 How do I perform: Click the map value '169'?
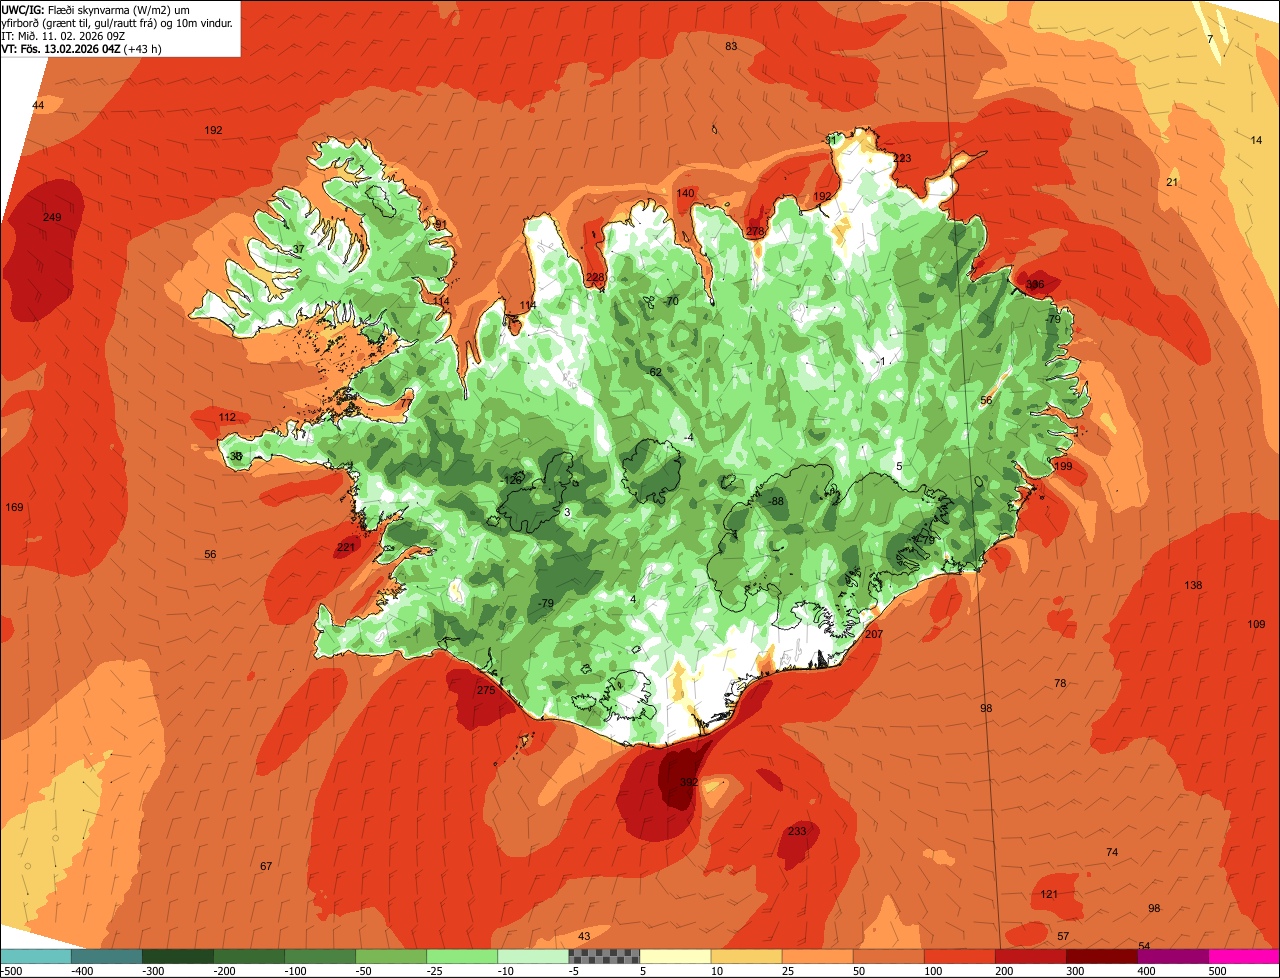point(14,507)
